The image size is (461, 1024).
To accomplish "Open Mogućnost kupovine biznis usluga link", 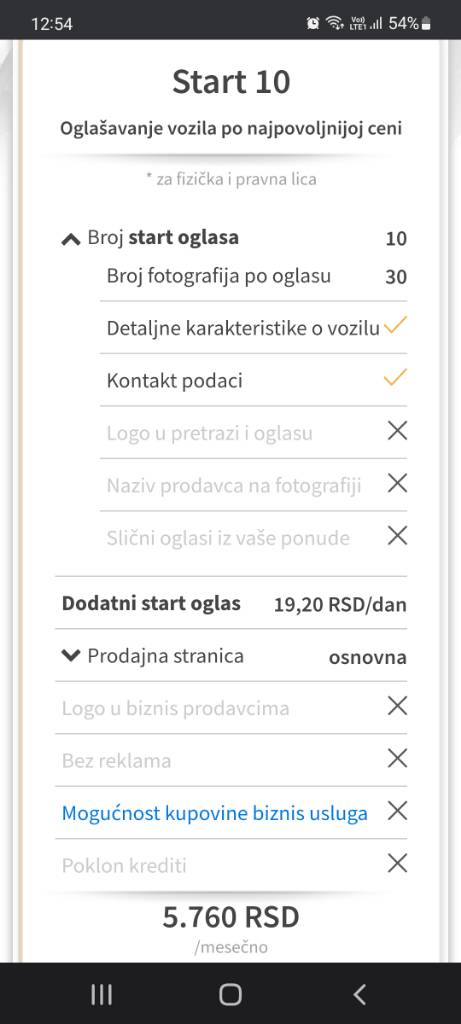I will (x=214, y=813).
